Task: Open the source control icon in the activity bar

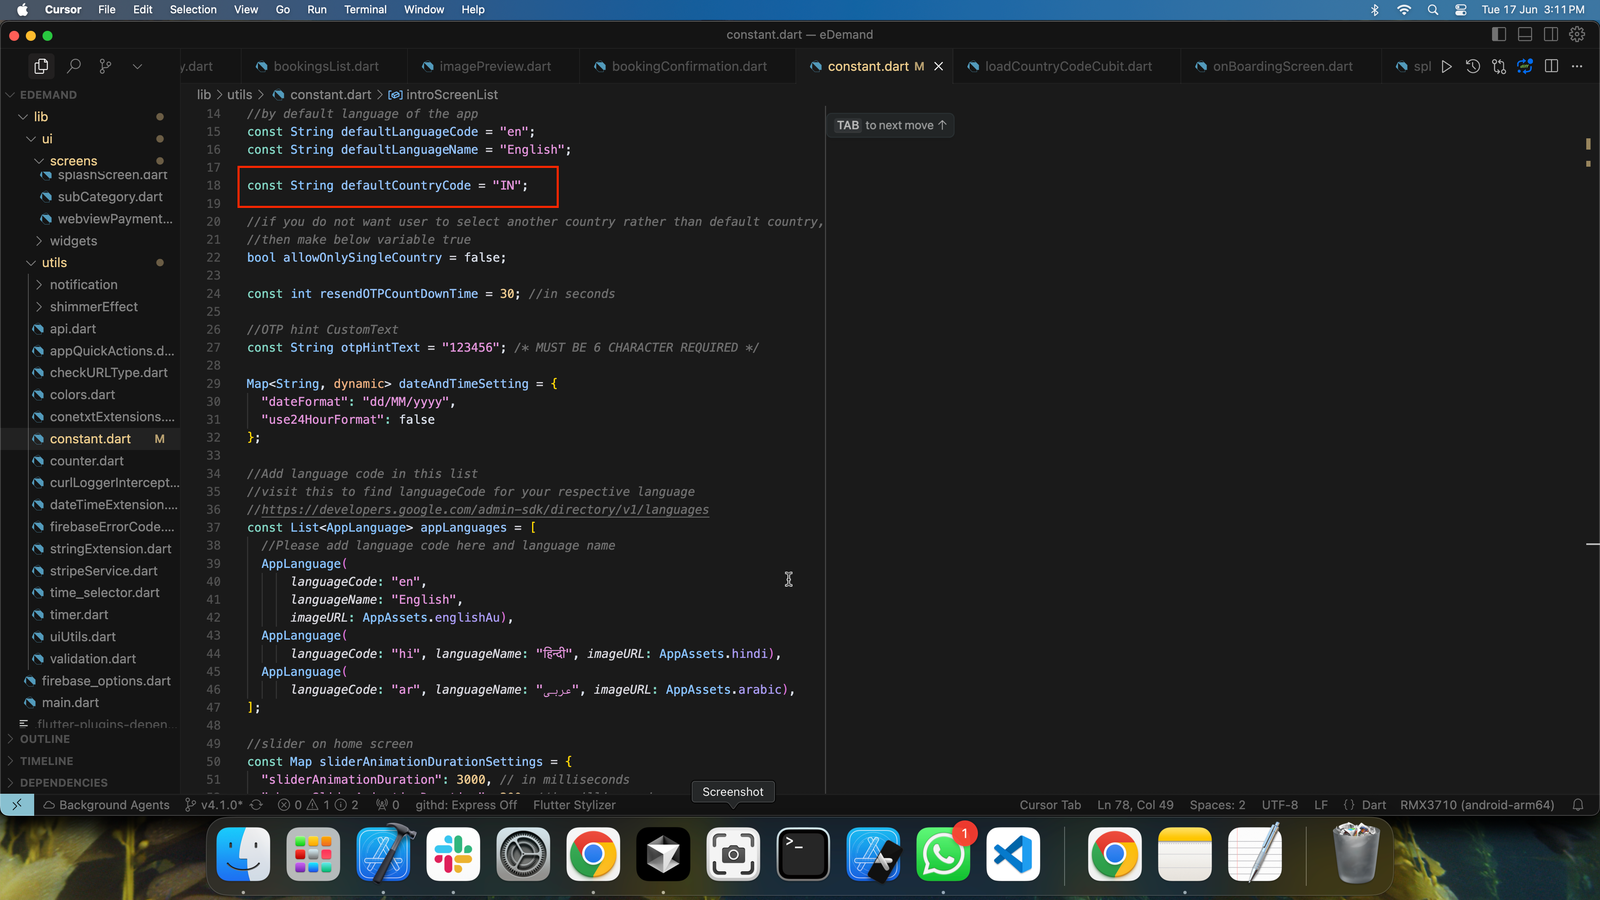Action: click(x=105, y=65)
